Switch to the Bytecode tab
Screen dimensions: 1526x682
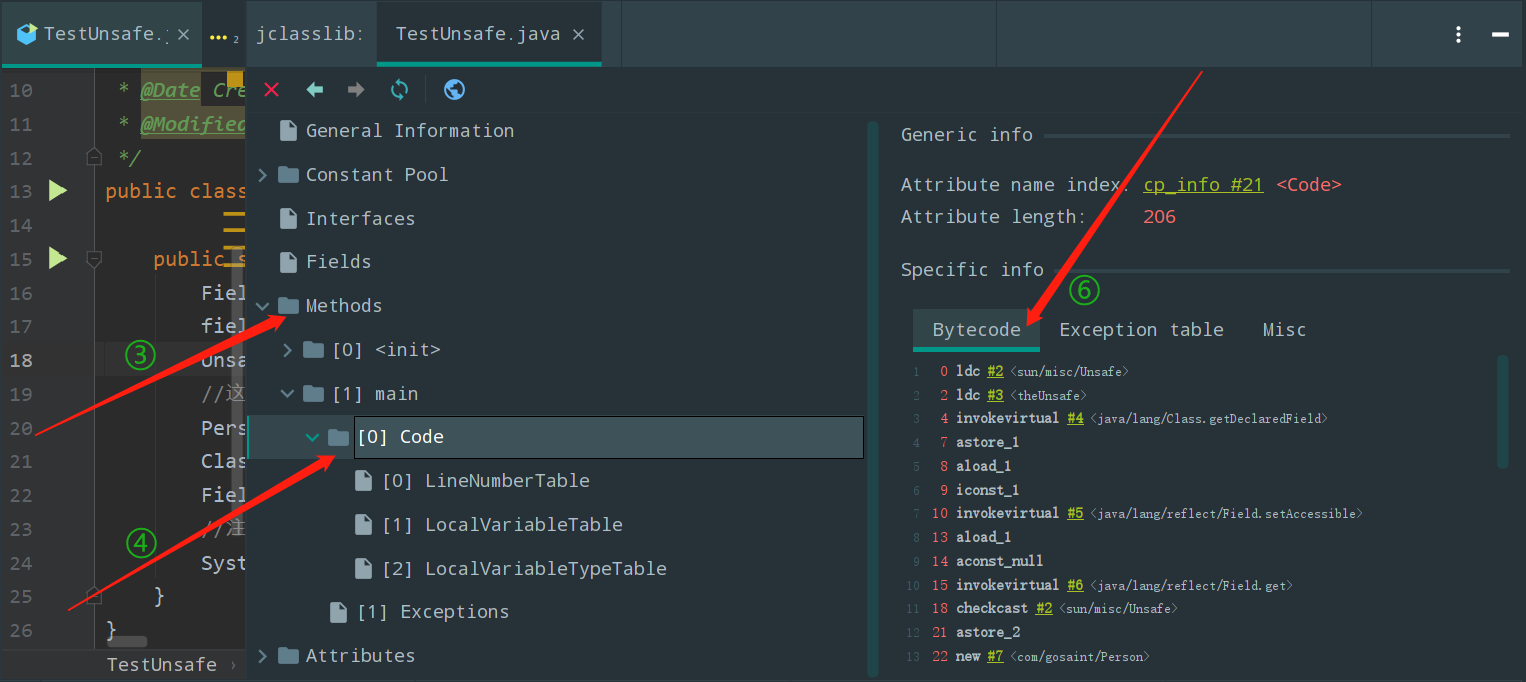click(976, 330)
